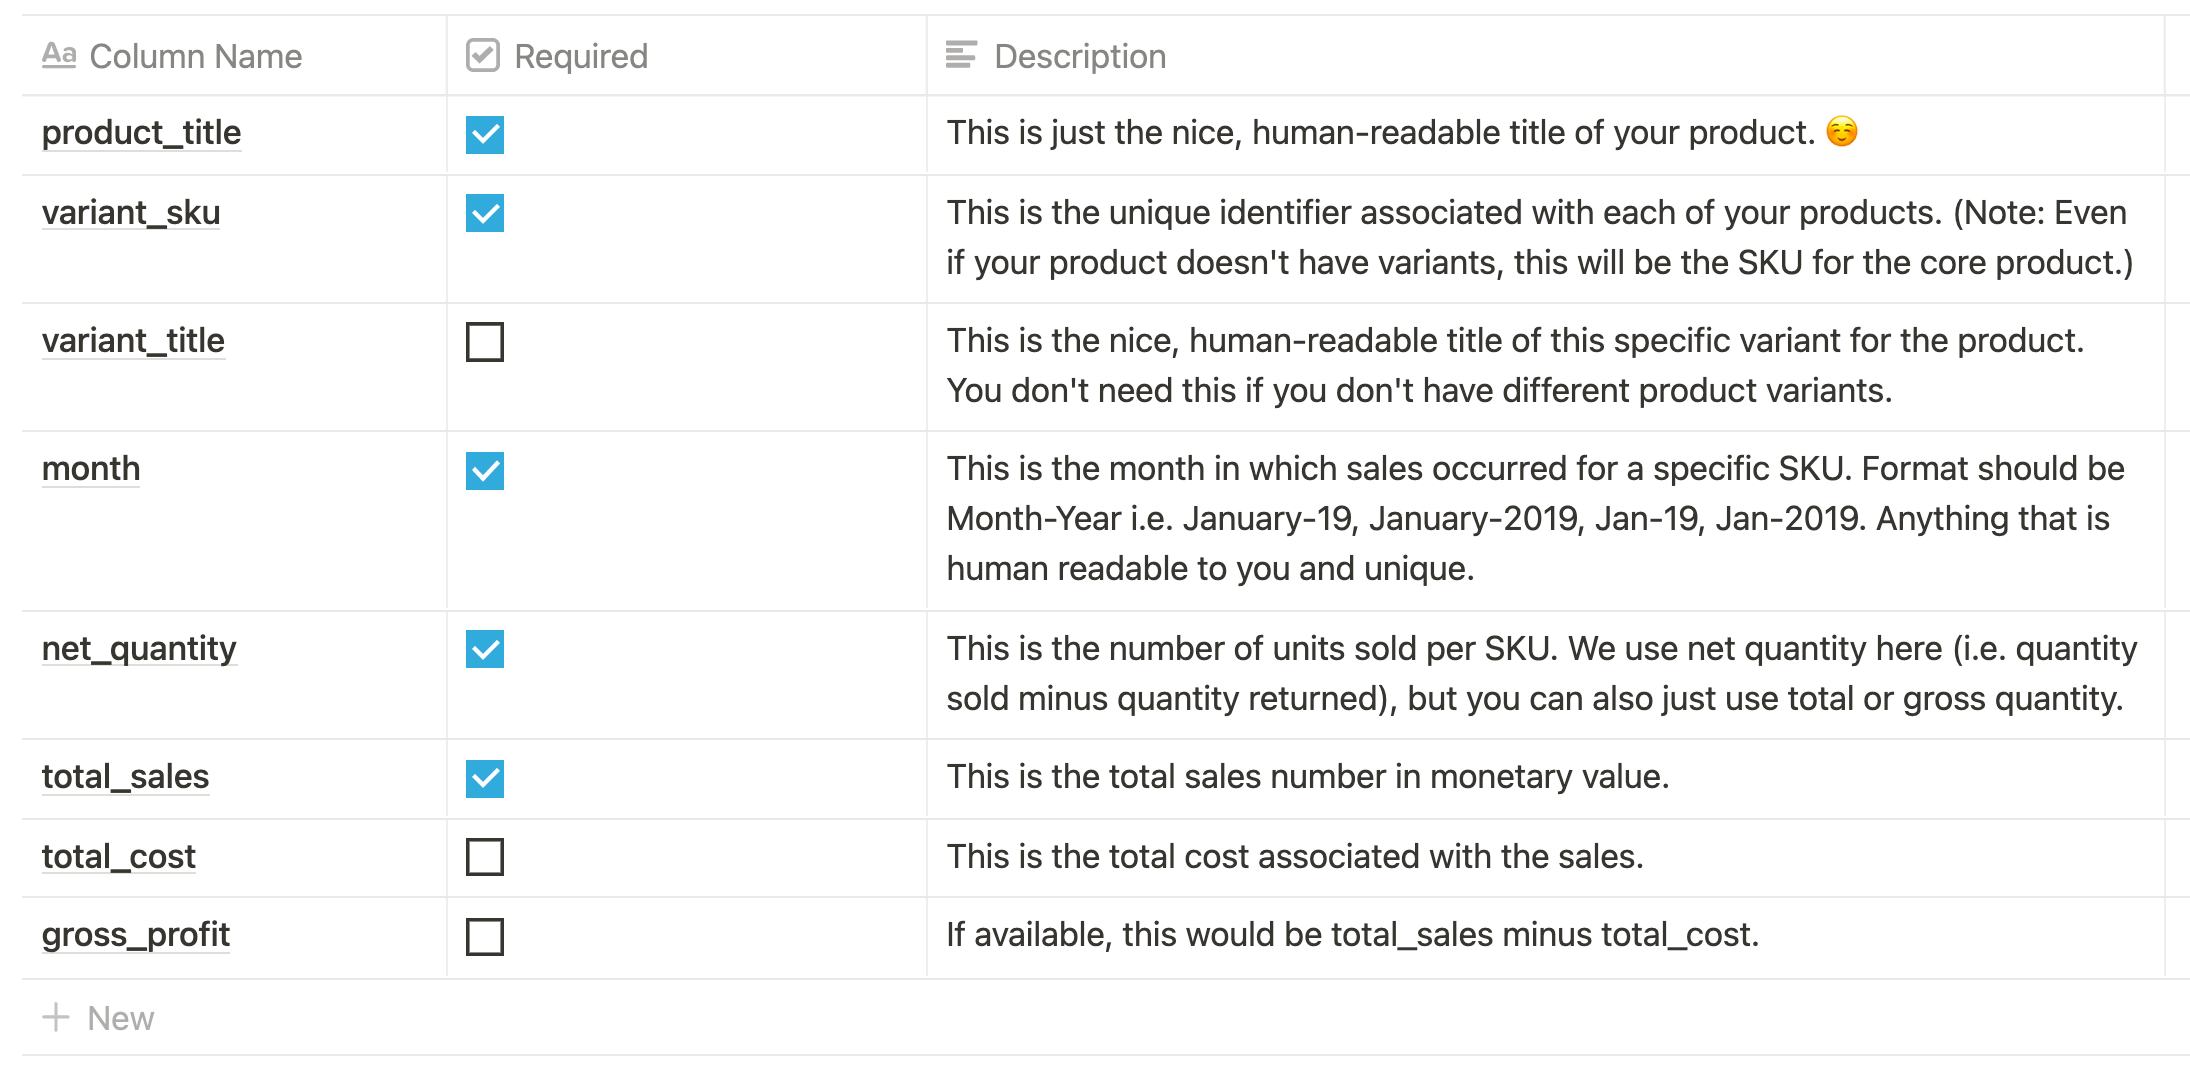Click the plus icon to add row
This screenshot has width=2190, height=1072.
(56, 1017)
